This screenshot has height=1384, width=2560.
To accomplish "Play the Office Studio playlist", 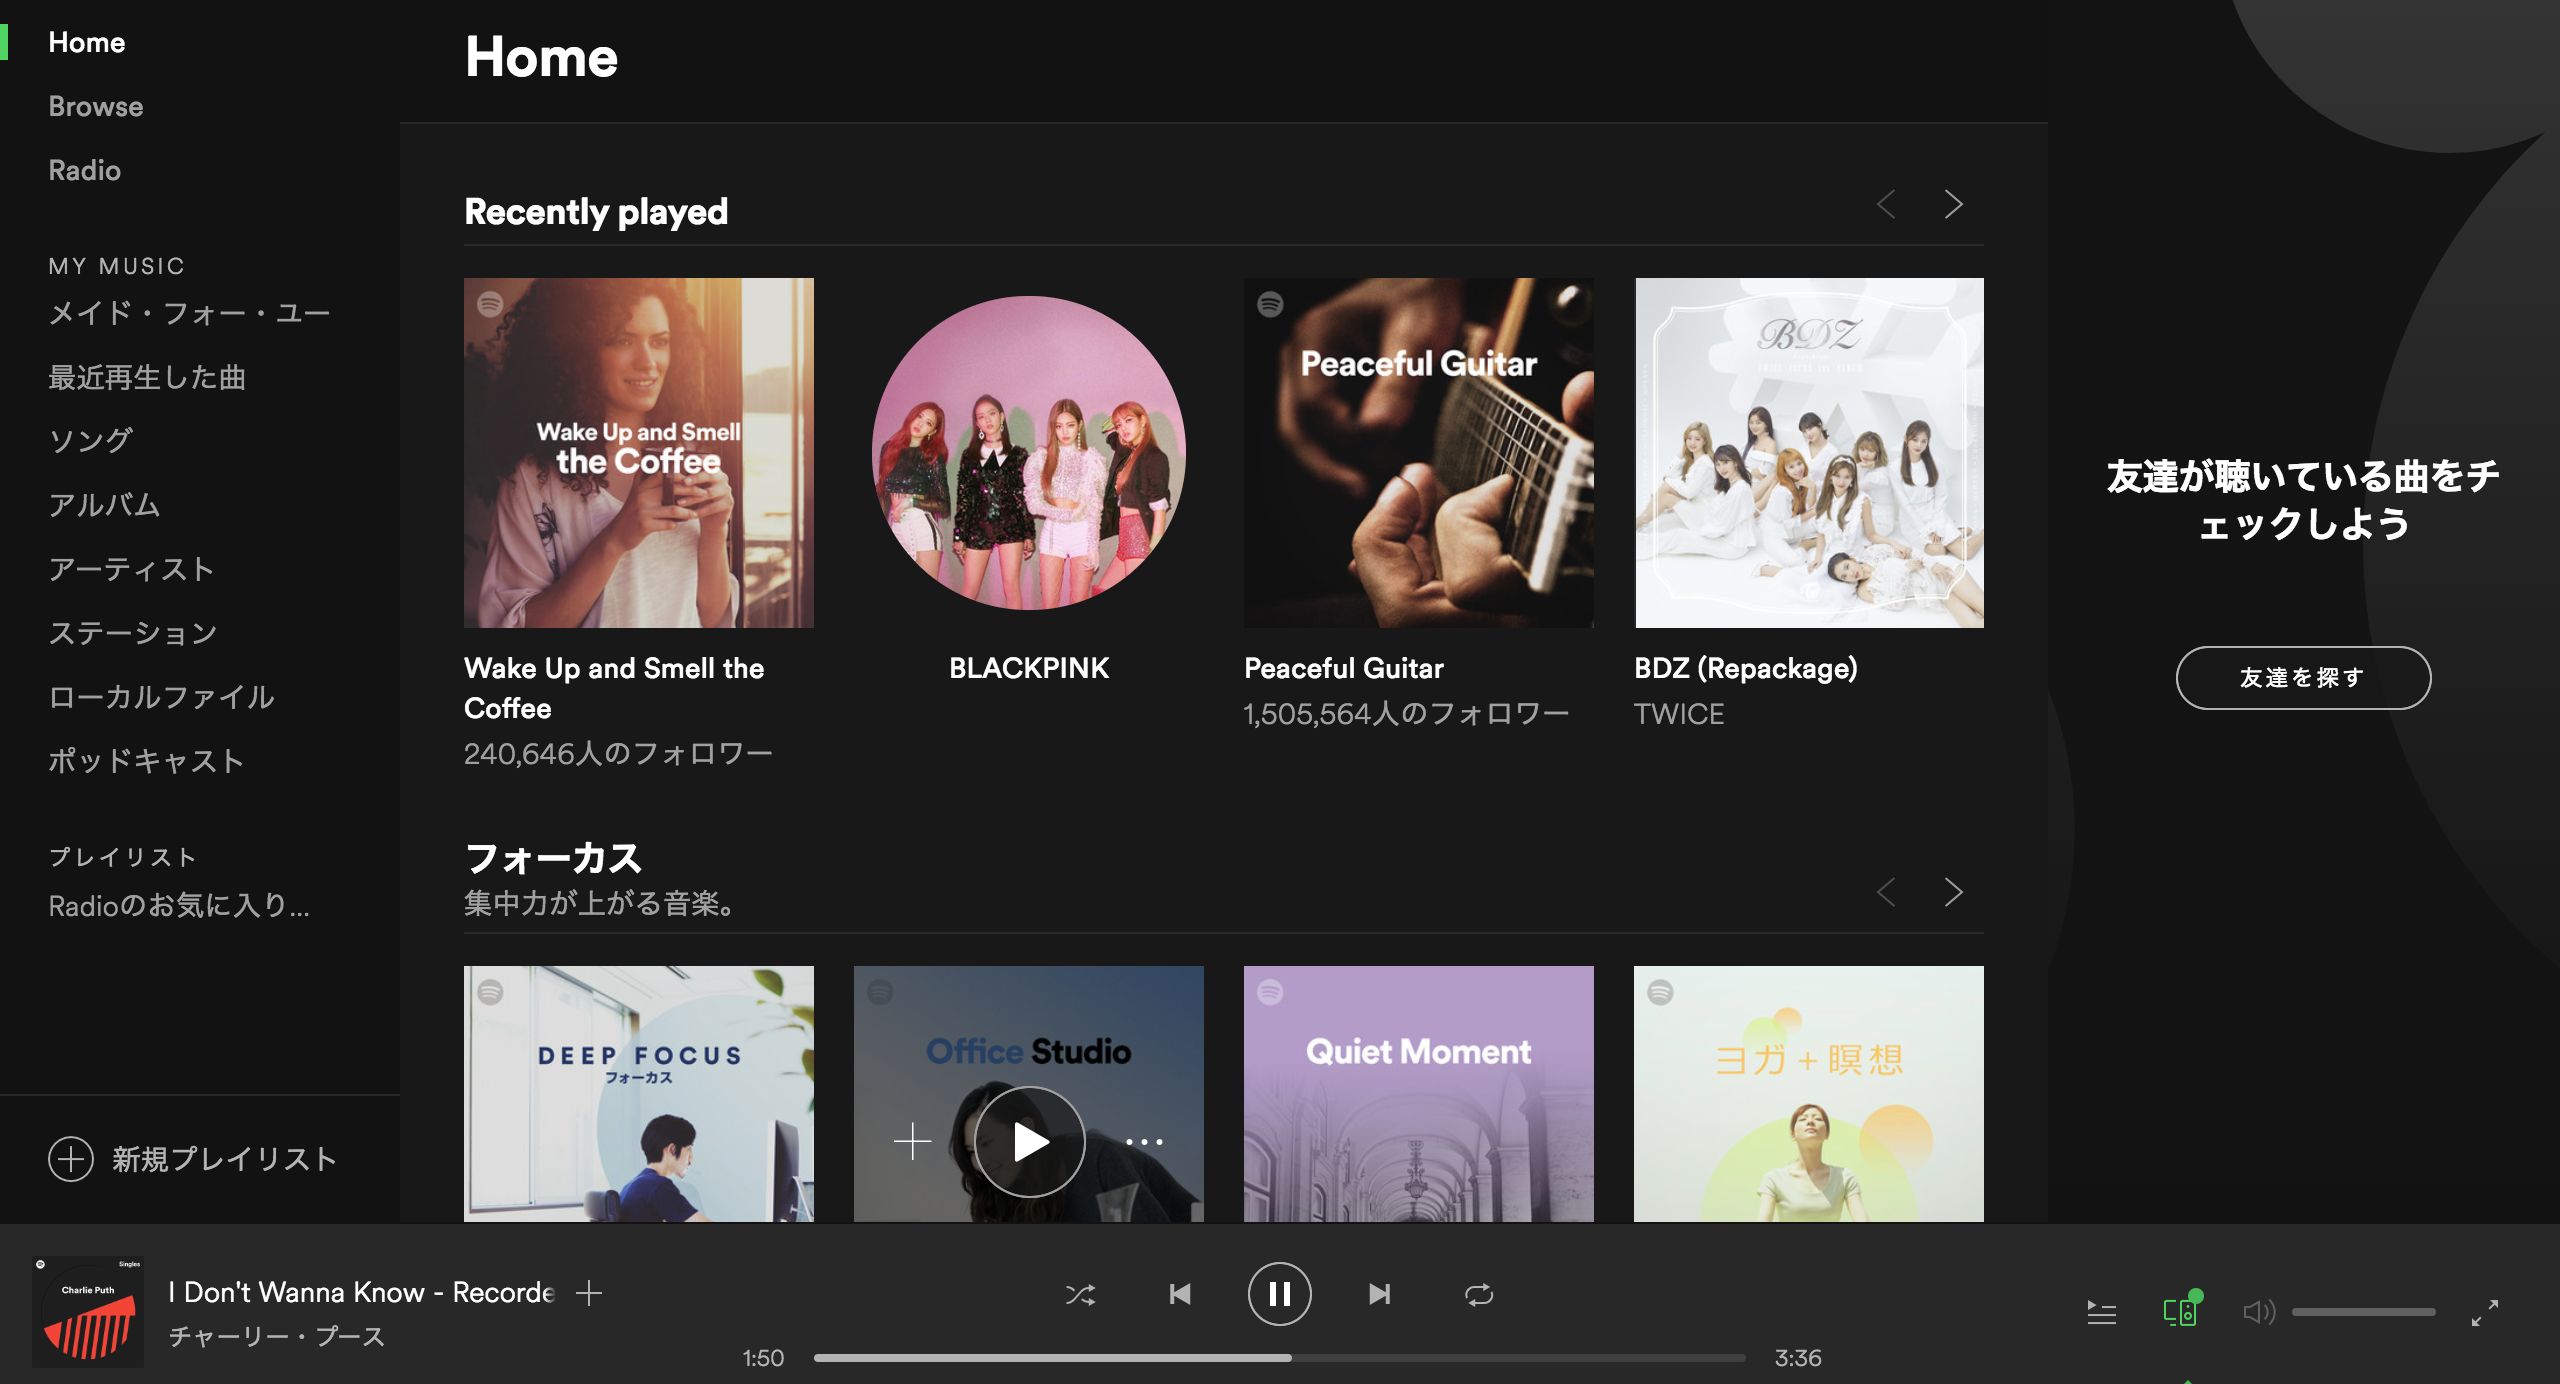I will point(1029,1141).
